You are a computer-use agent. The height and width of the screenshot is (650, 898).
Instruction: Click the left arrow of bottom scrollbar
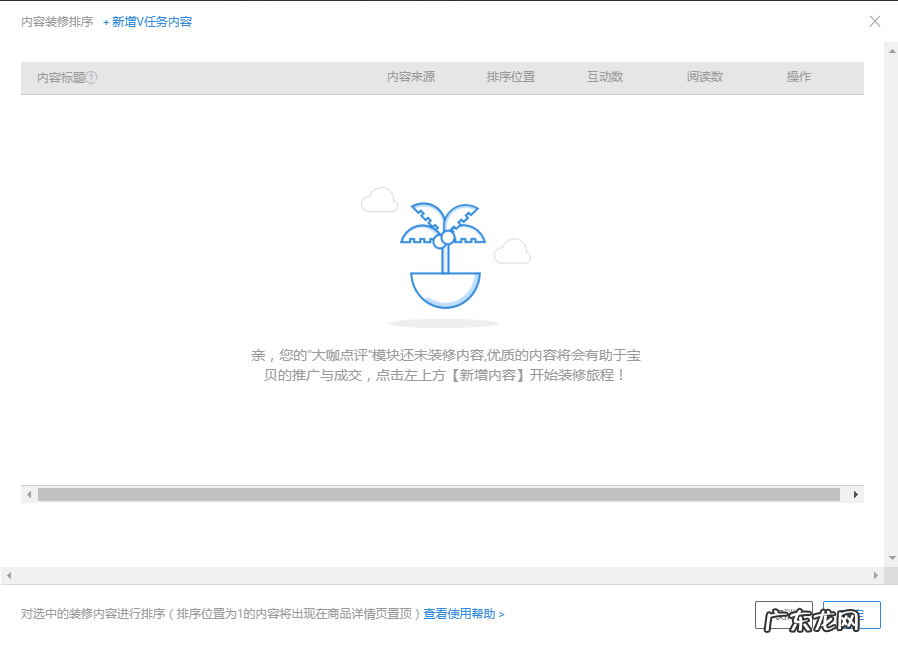pyautogui.click(x=8, y=576)
